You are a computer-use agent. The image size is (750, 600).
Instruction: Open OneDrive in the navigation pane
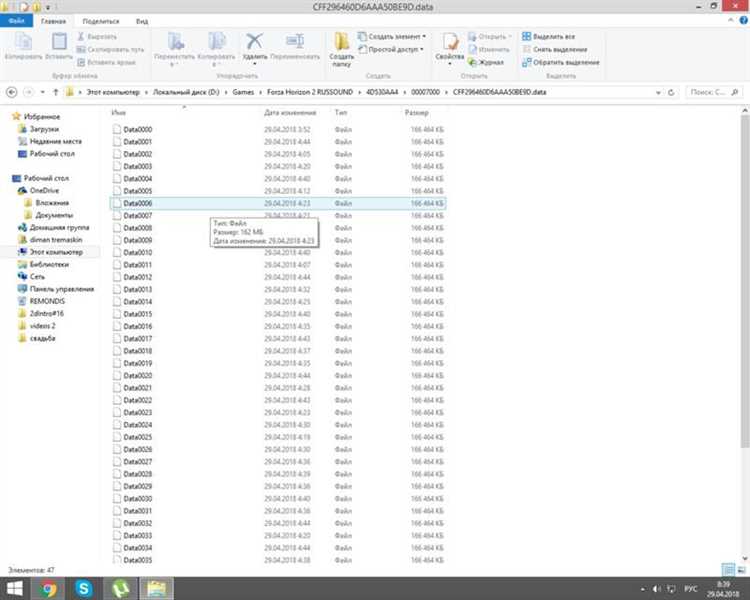(38, 190)
